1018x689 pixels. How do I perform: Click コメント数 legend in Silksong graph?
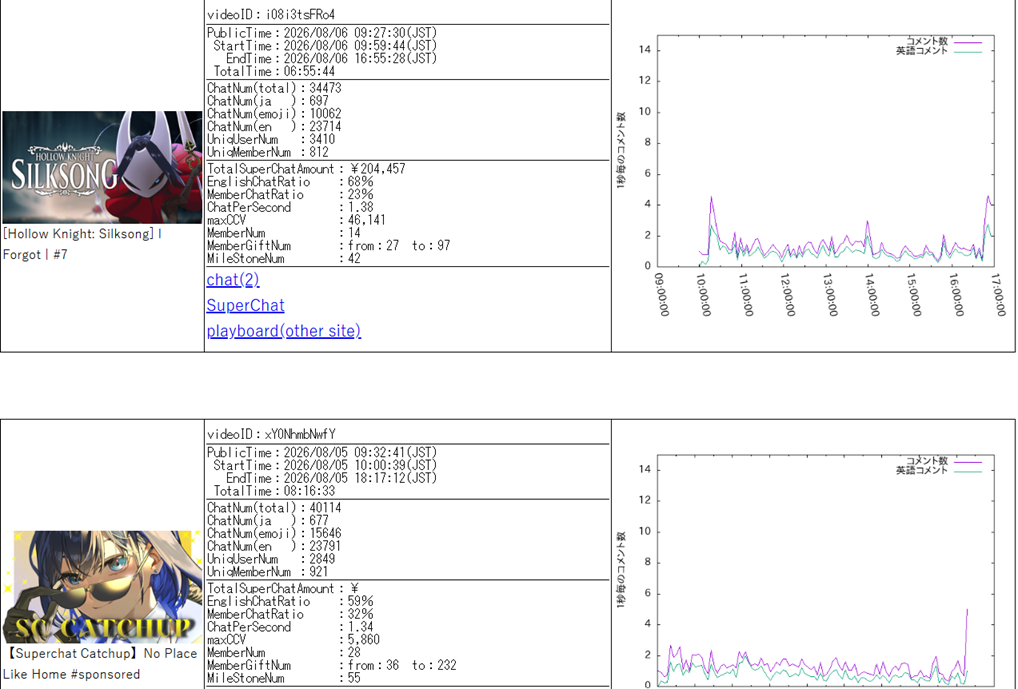pos(927,41)
